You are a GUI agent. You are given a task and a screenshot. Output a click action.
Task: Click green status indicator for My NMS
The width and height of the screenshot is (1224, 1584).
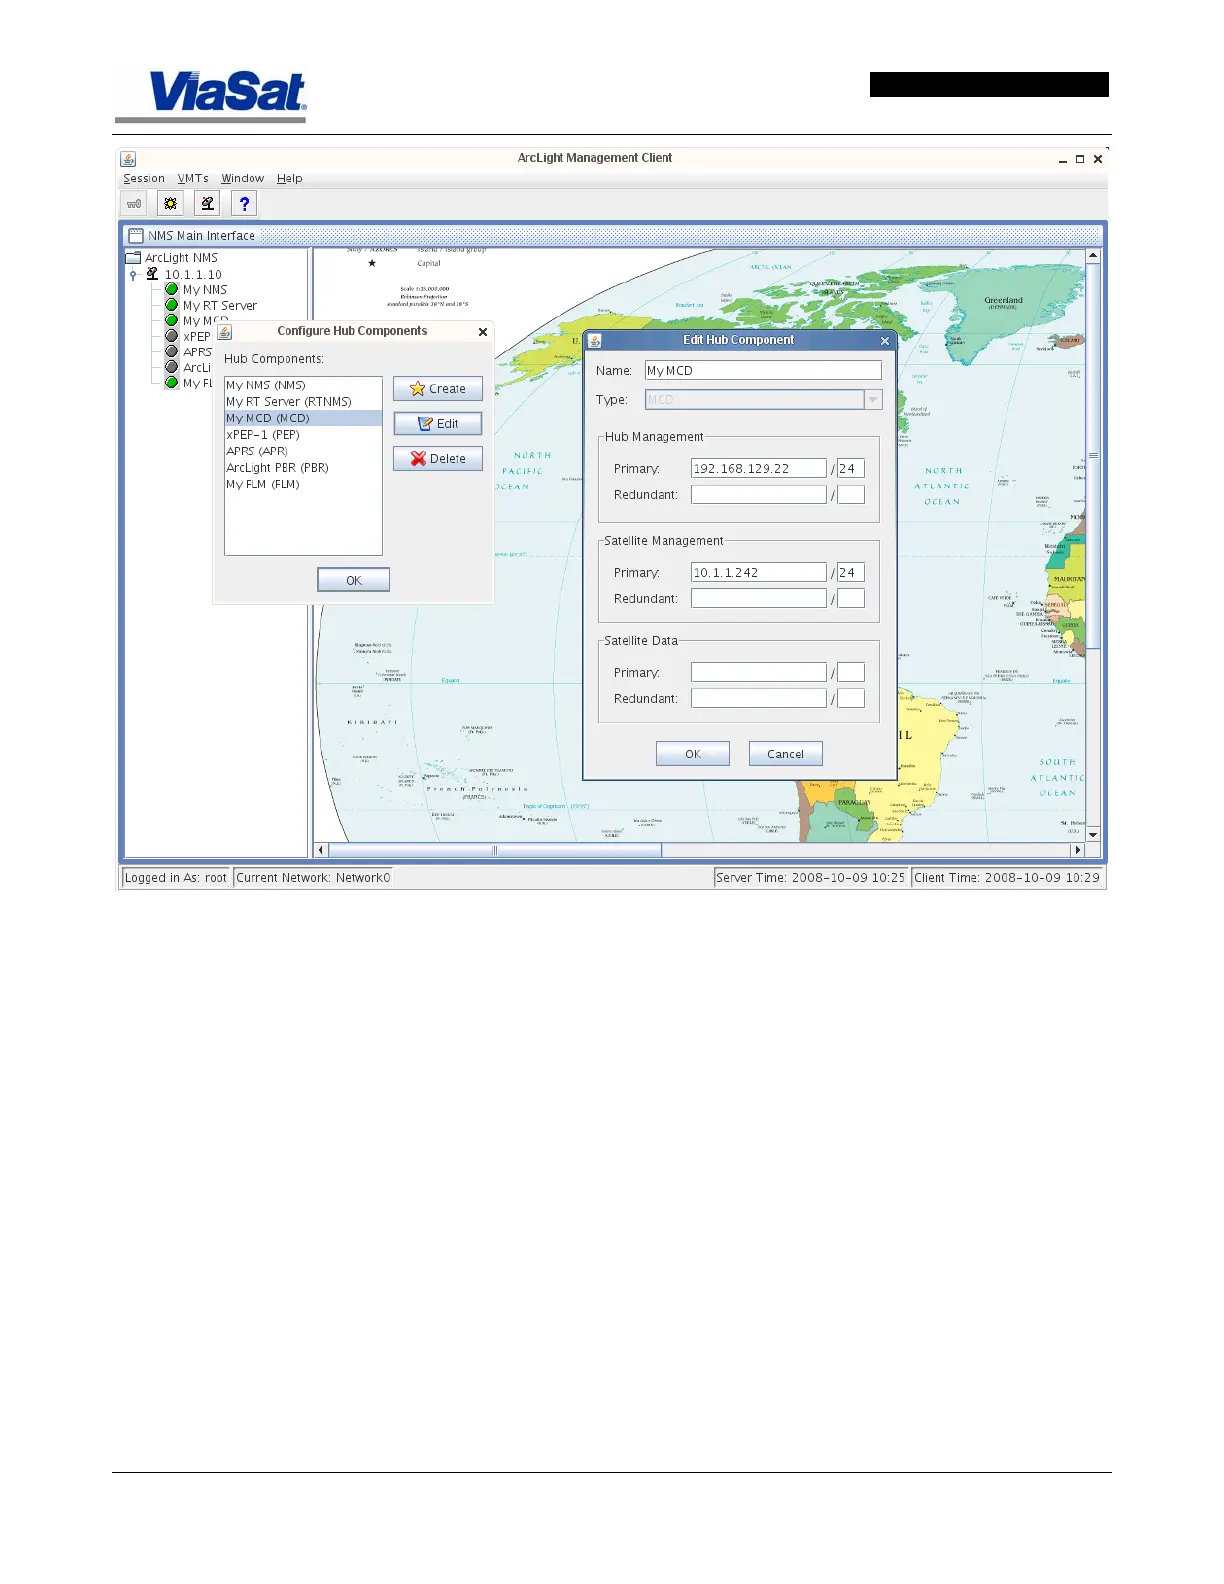pyautogui.click(x=172, y=289)
